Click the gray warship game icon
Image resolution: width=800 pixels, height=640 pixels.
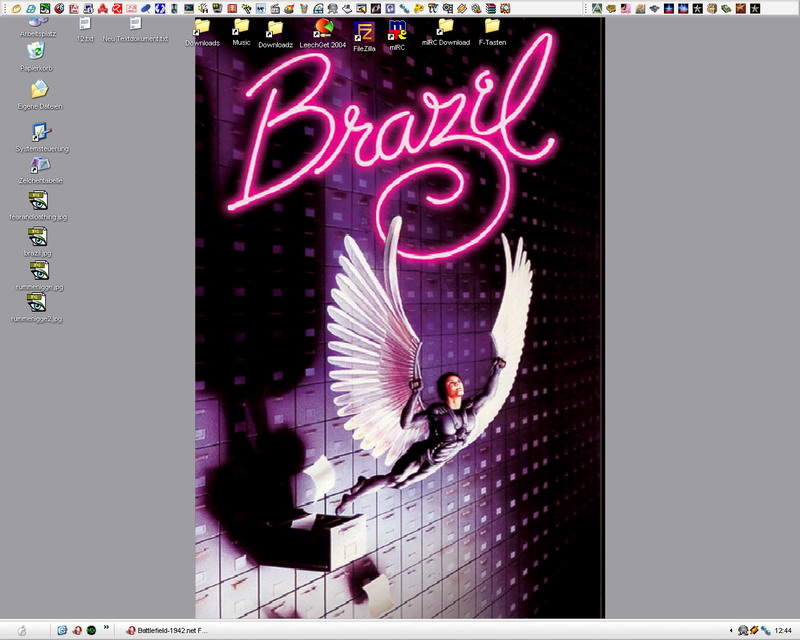tap(655, 8)
